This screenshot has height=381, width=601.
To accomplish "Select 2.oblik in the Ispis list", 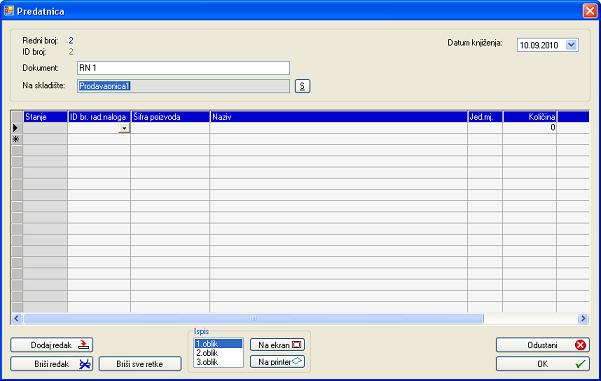I will [218, 353].
